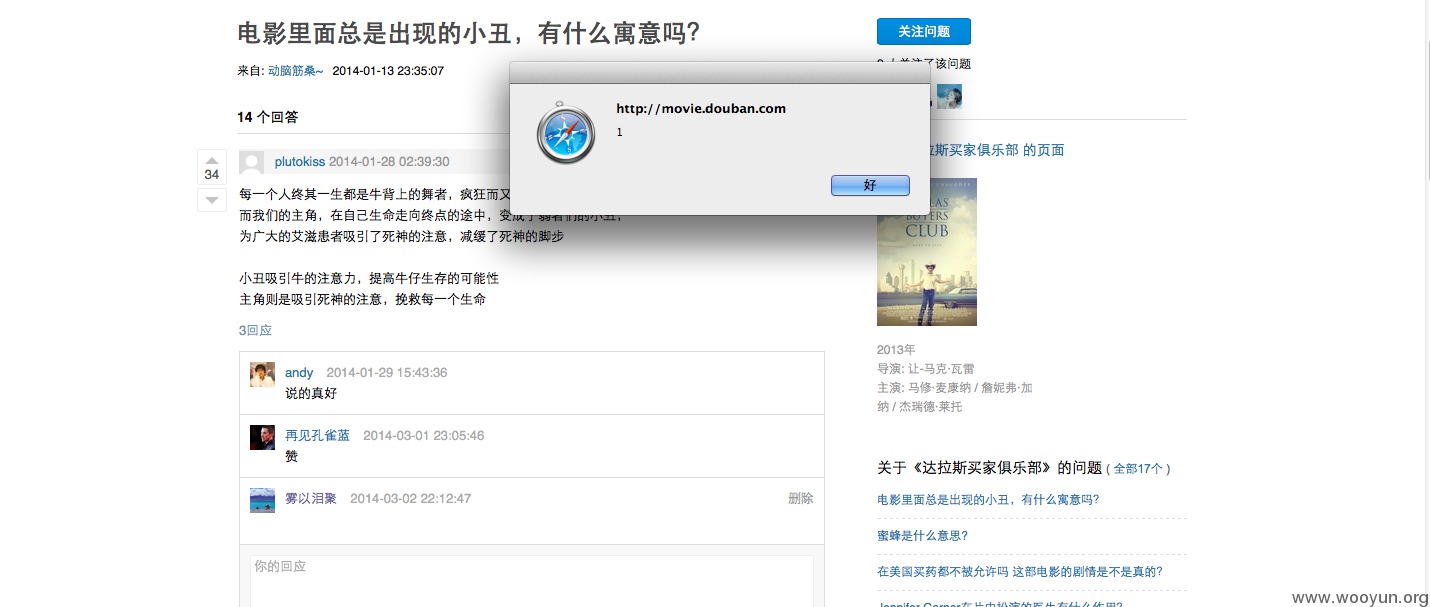Click the 好 button in the alert dialog
This screenshot has width=1430, height=607.
point(870,185)
